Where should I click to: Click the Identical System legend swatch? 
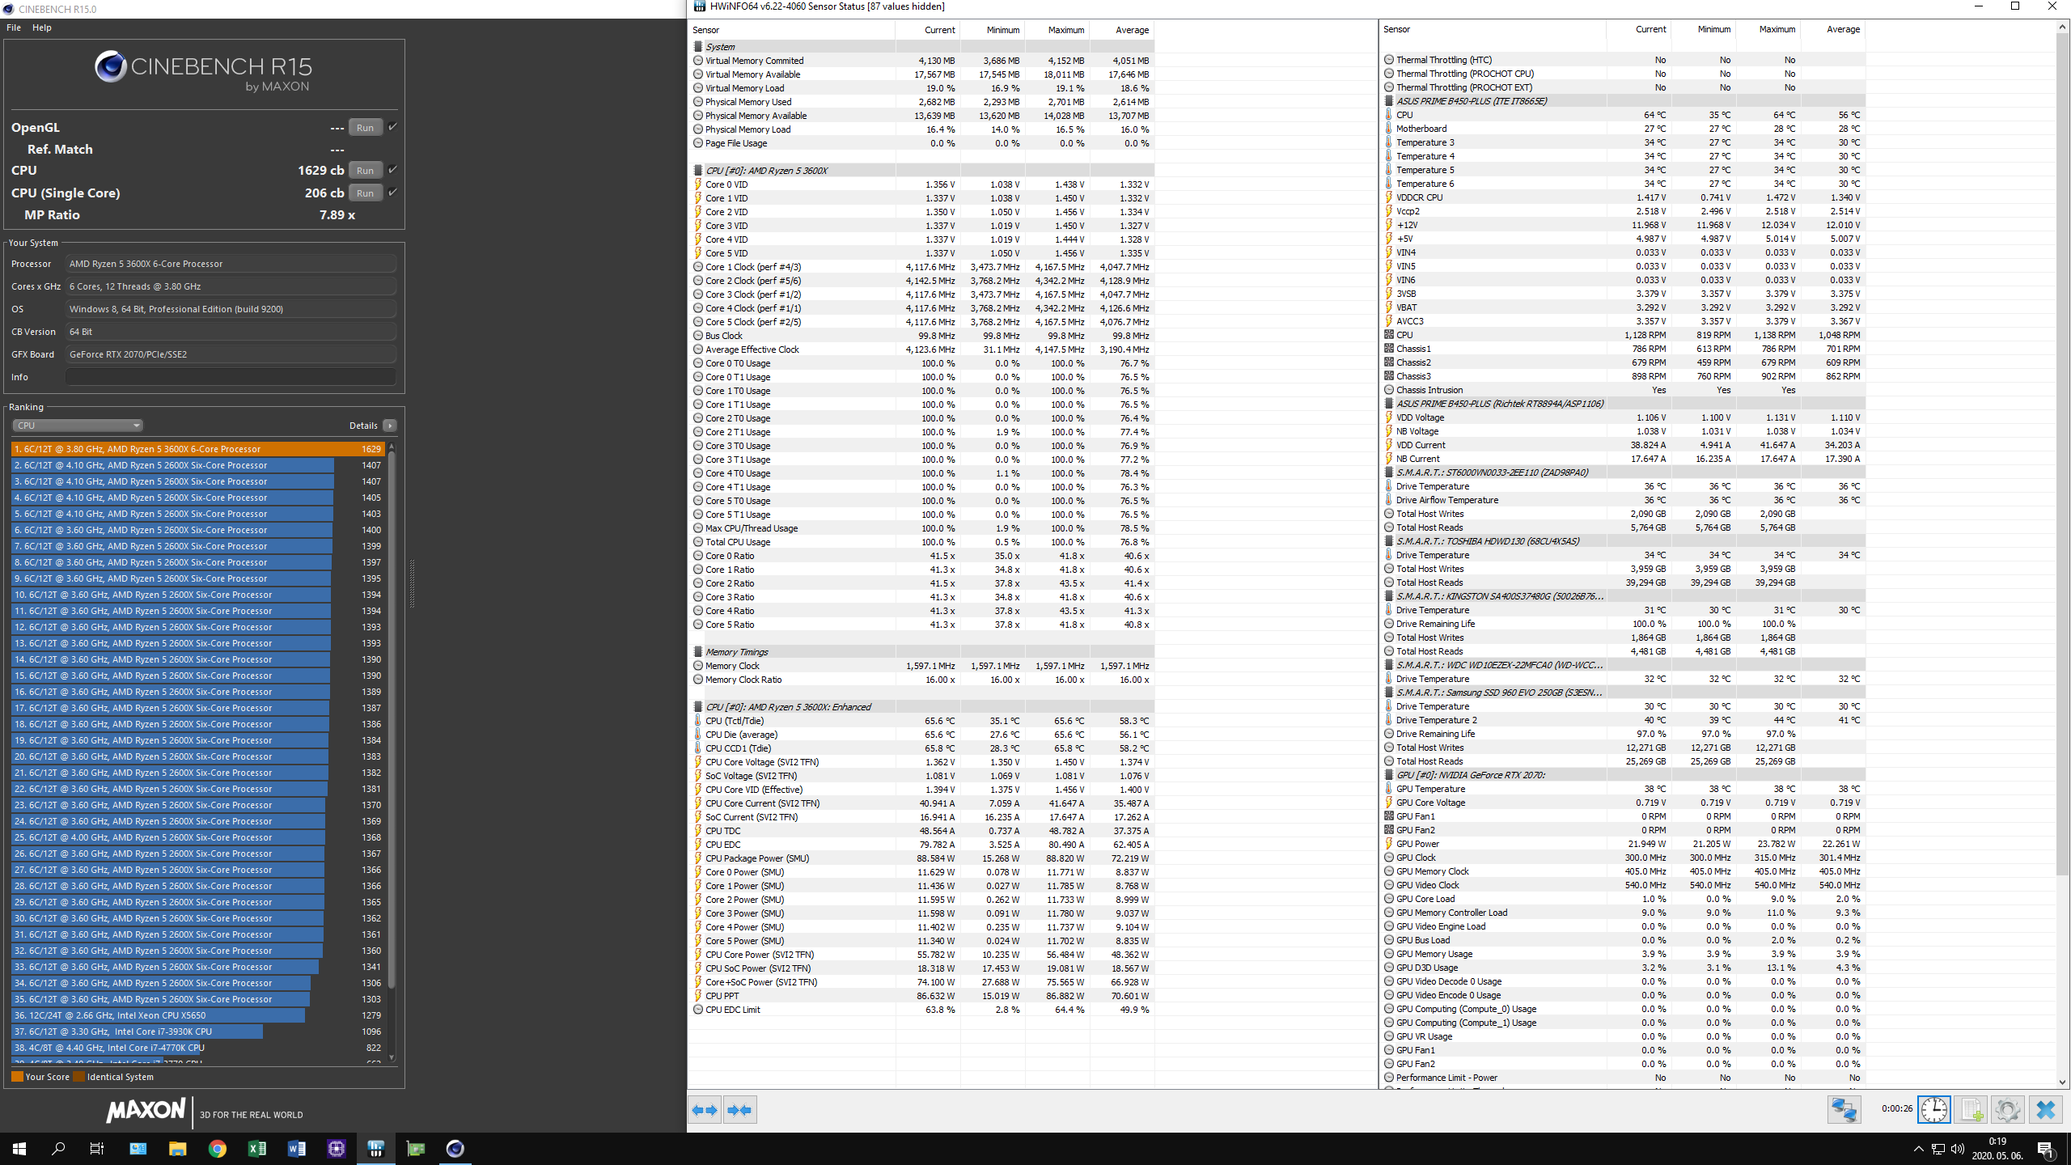click(x=79, y=1077)
